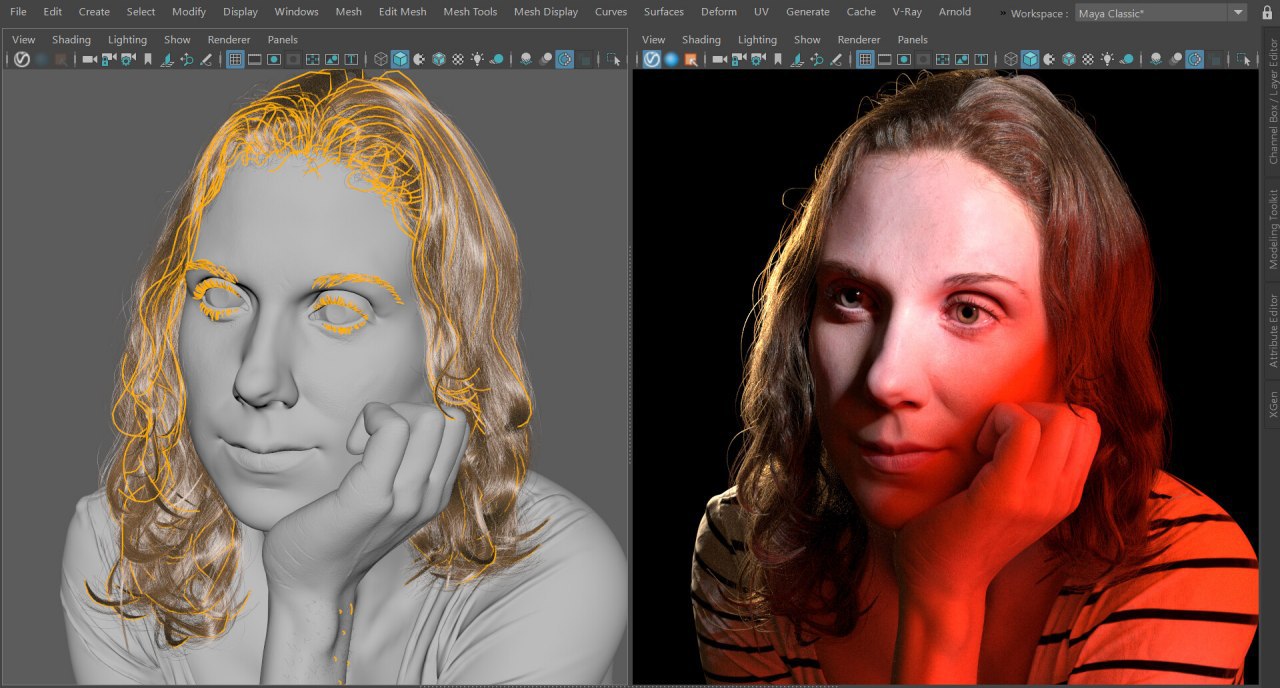This screenshot has height=688, width=1280.
Task: Open Shading menu in the right viewport
Action: coord(700,40)
